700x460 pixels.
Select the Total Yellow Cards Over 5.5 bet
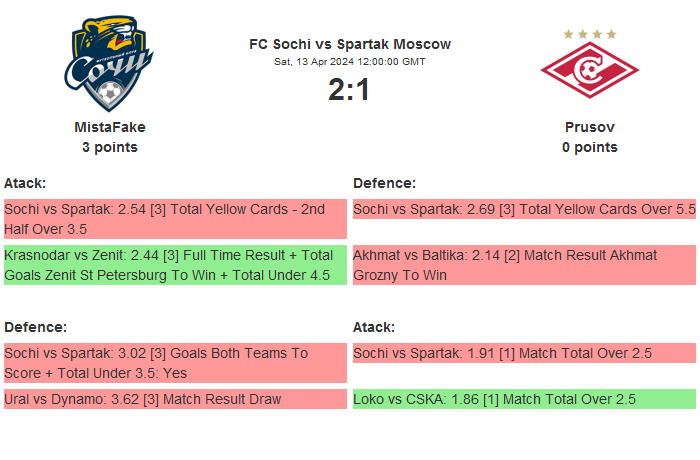(x=524, y=209)
